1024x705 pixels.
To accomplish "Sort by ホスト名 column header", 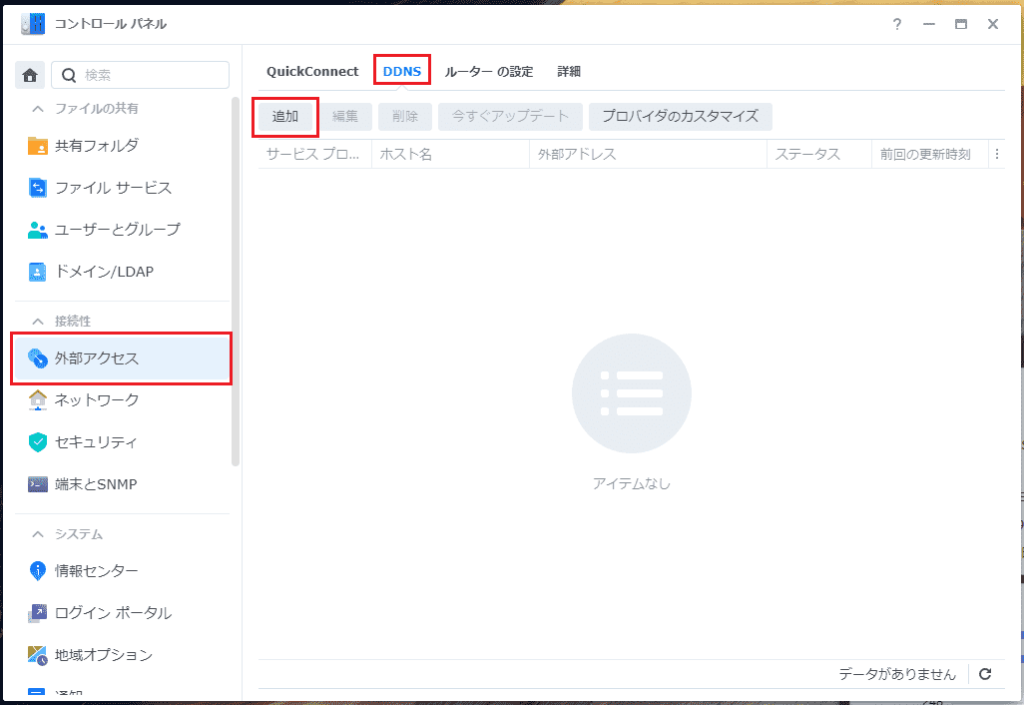I will coord(451,155).
